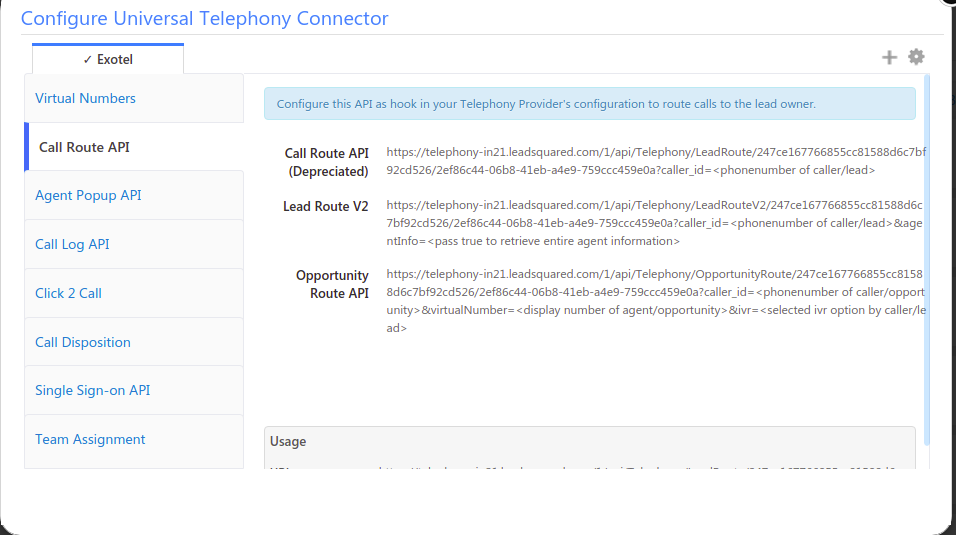Open connector settings gear icon
The height and width of the screenshot is (535, 956).
pyautogui.click(x=916, y=57)
